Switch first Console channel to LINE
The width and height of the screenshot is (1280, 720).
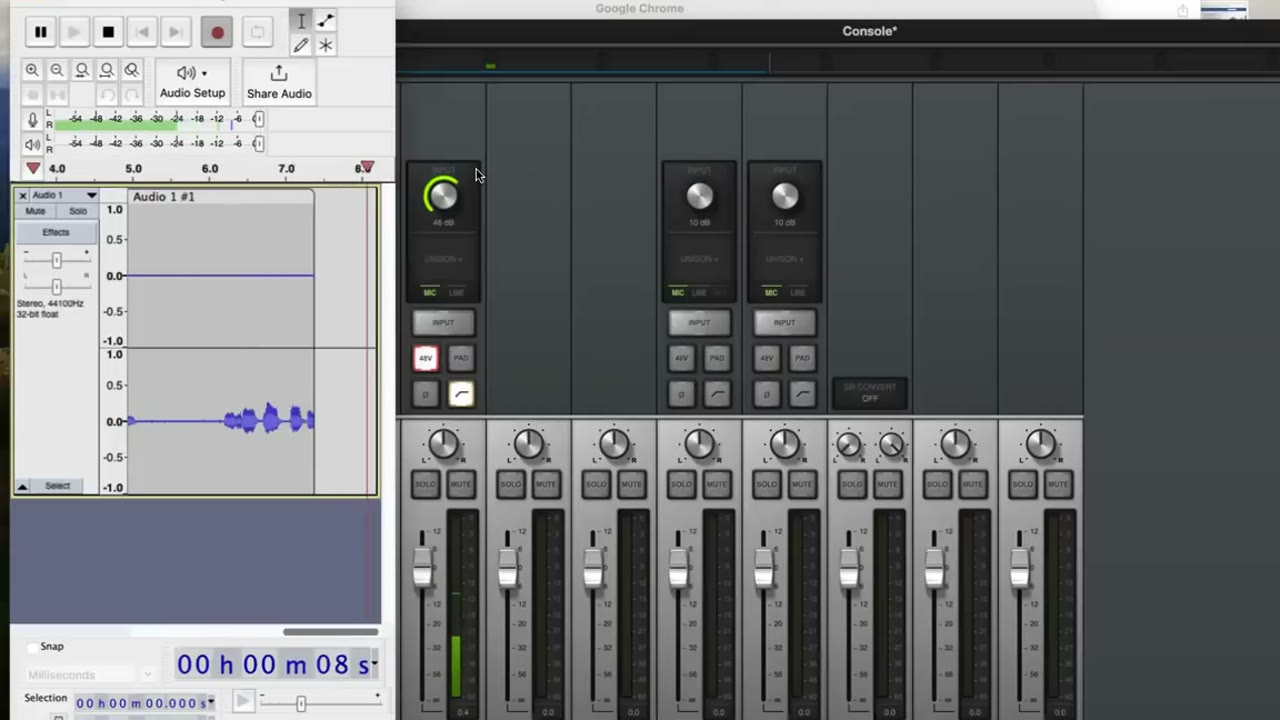click(x=456, y=293)
